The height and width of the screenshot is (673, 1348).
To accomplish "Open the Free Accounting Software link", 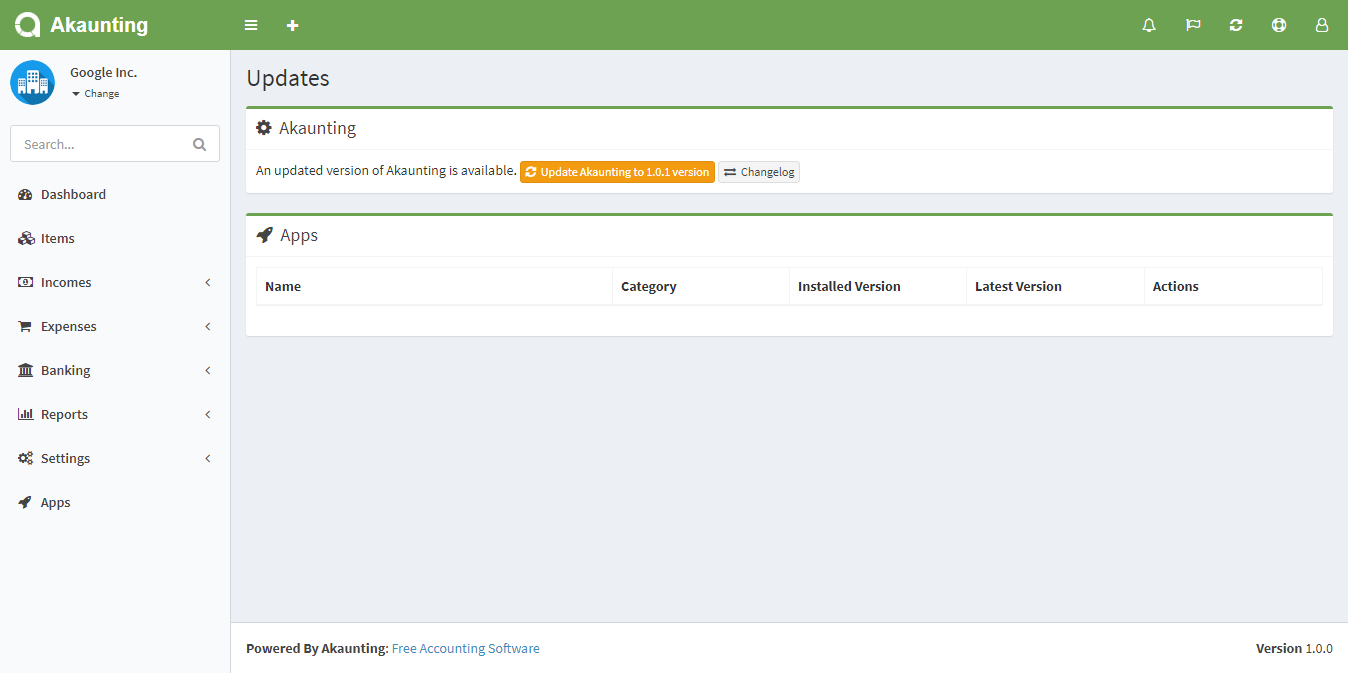I will pyautogui.click(x=465, y=648).
